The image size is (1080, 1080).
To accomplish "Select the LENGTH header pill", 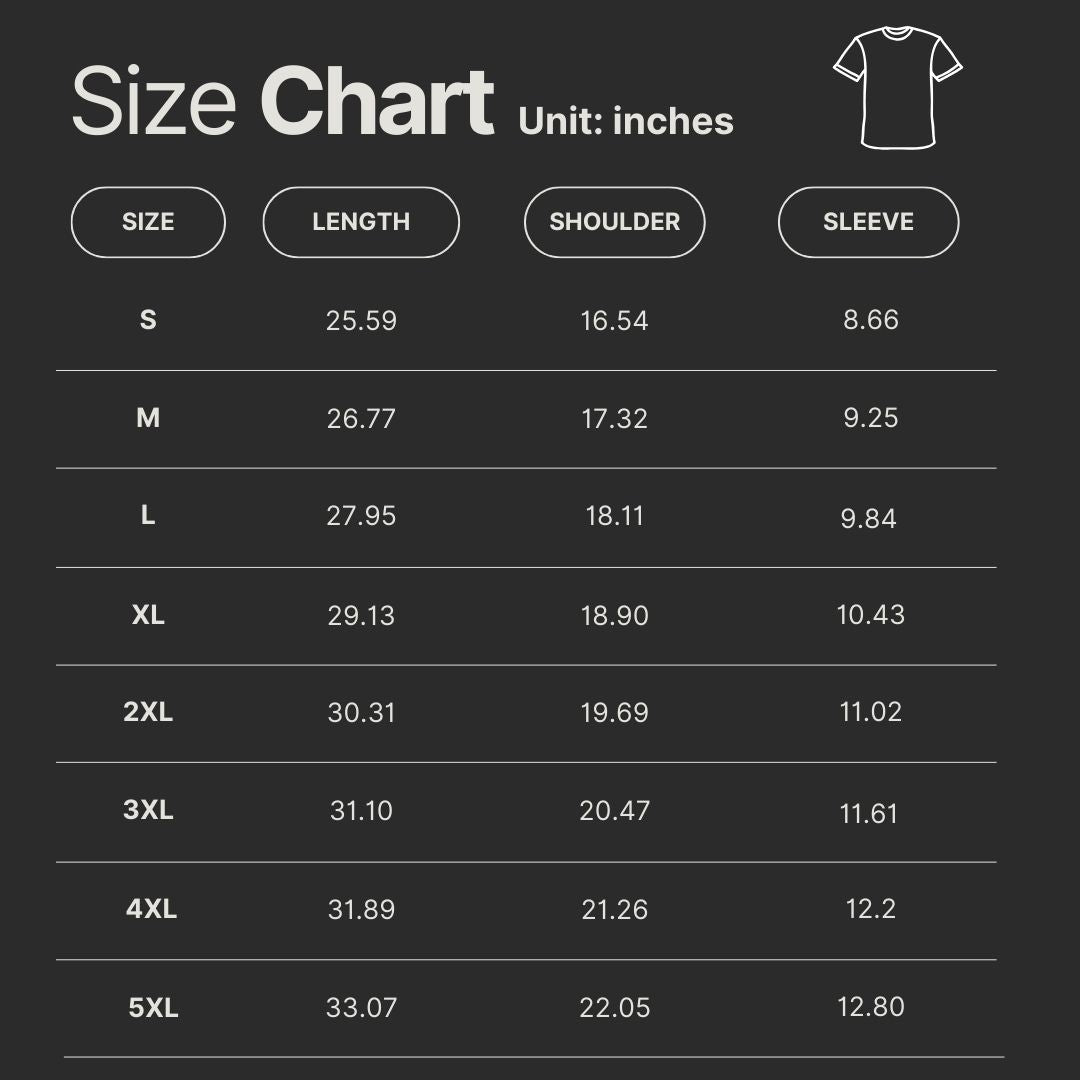I will pyautogui.click(x=361, y=222).
